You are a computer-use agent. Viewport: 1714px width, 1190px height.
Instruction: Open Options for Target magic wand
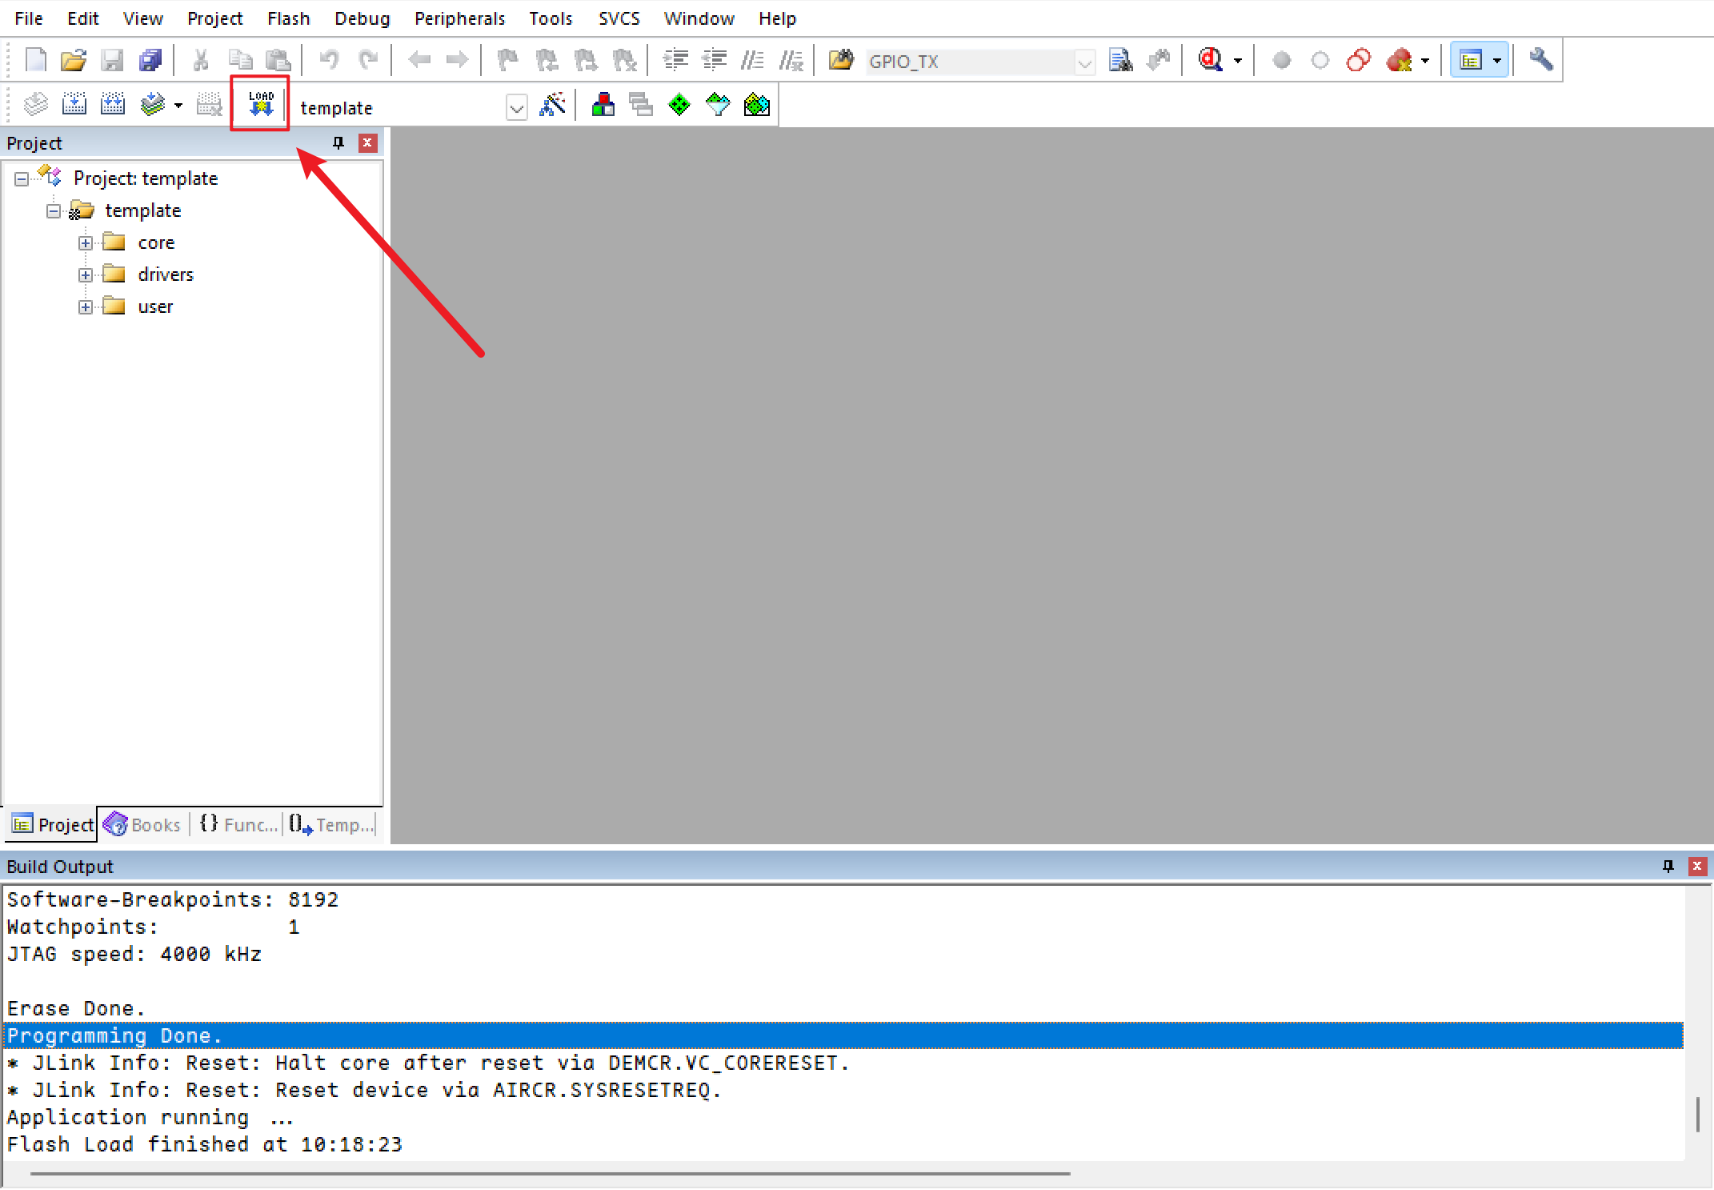pos(552,105)
